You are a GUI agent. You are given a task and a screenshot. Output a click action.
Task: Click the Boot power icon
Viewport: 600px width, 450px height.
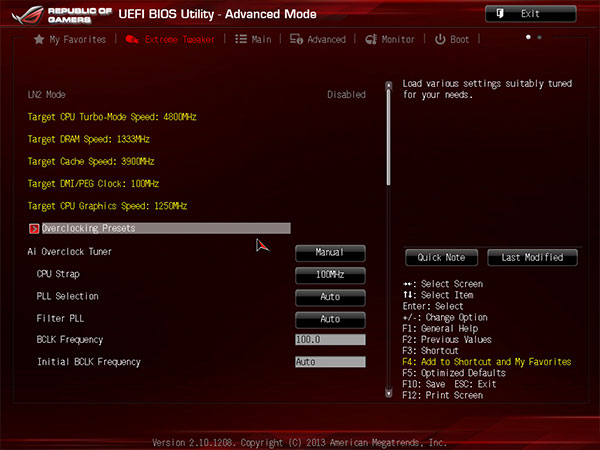click(440, 39)
